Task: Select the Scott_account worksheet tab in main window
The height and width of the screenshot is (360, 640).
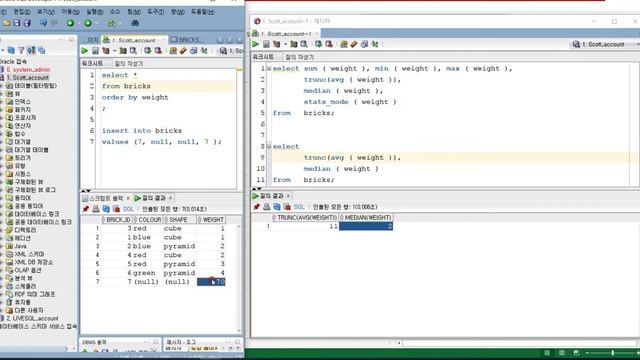Action: [134, 40]
